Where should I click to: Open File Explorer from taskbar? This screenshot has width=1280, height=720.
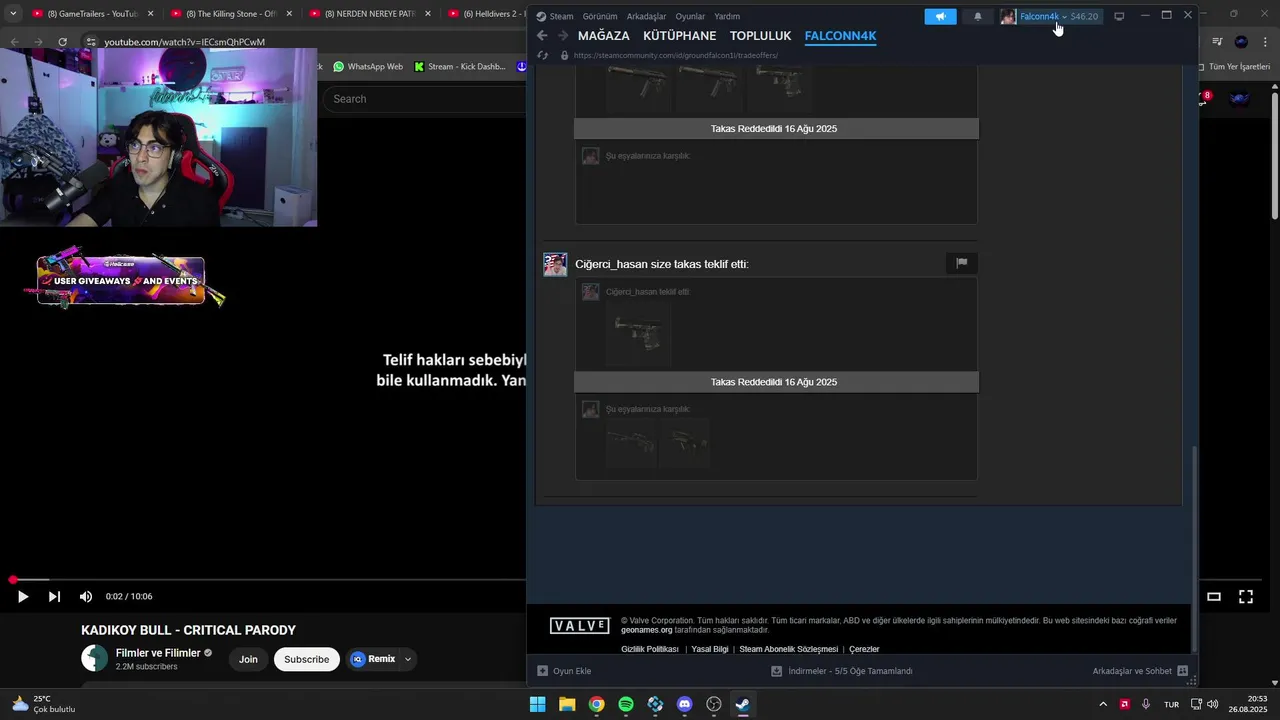click(567, 704)
